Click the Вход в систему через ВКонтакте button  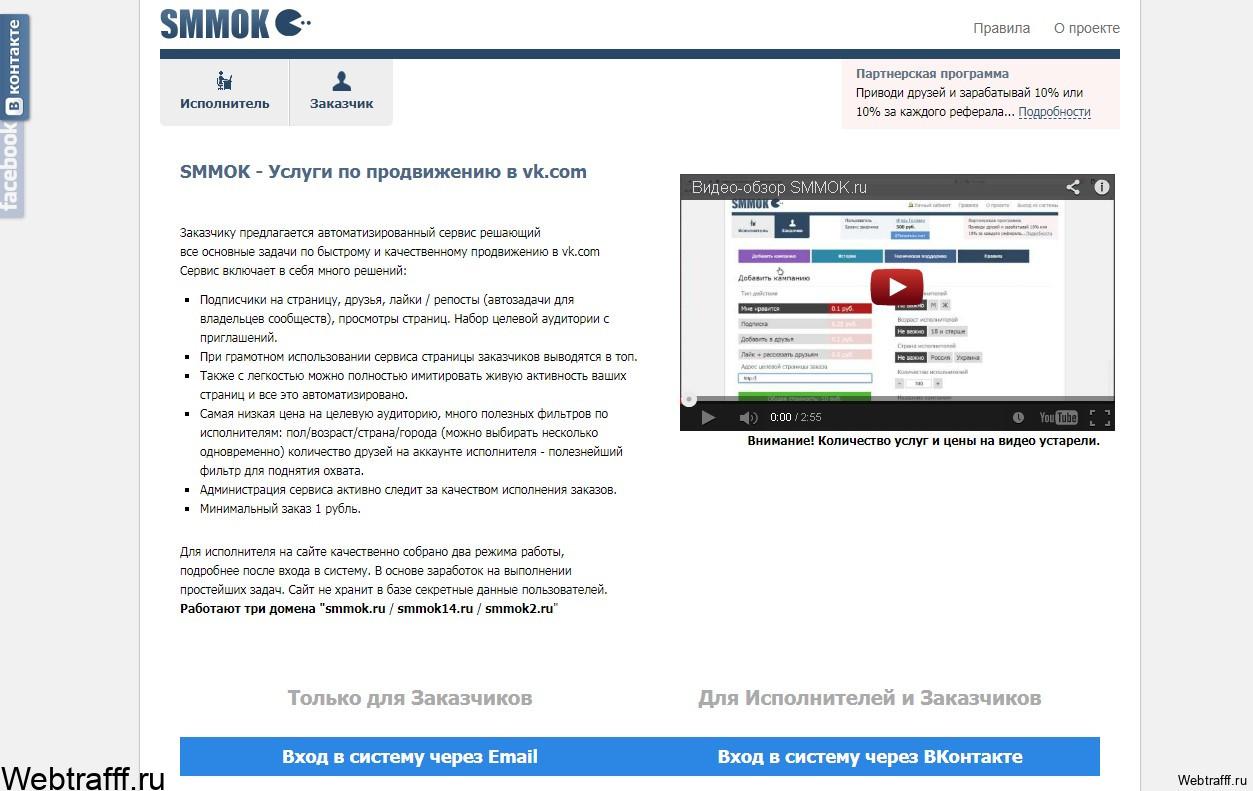coord(870,757)
